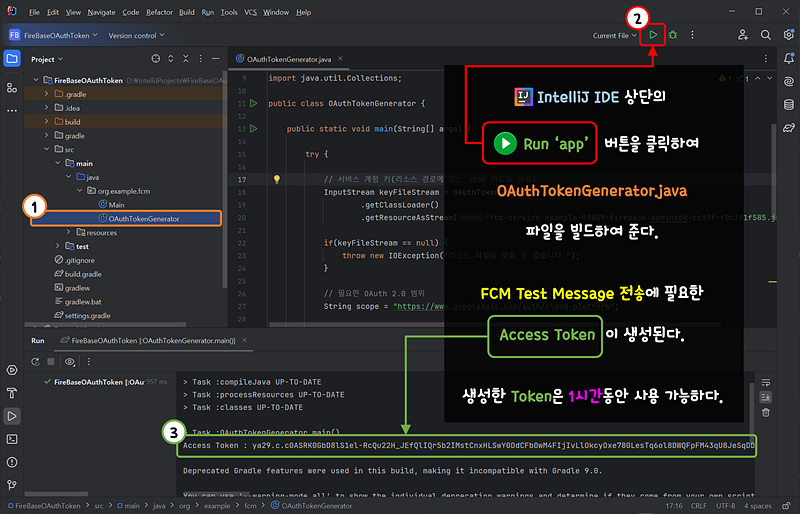Screen dimensions: 800x514
Task: Open the Project tool window icon
Action: 12,59
